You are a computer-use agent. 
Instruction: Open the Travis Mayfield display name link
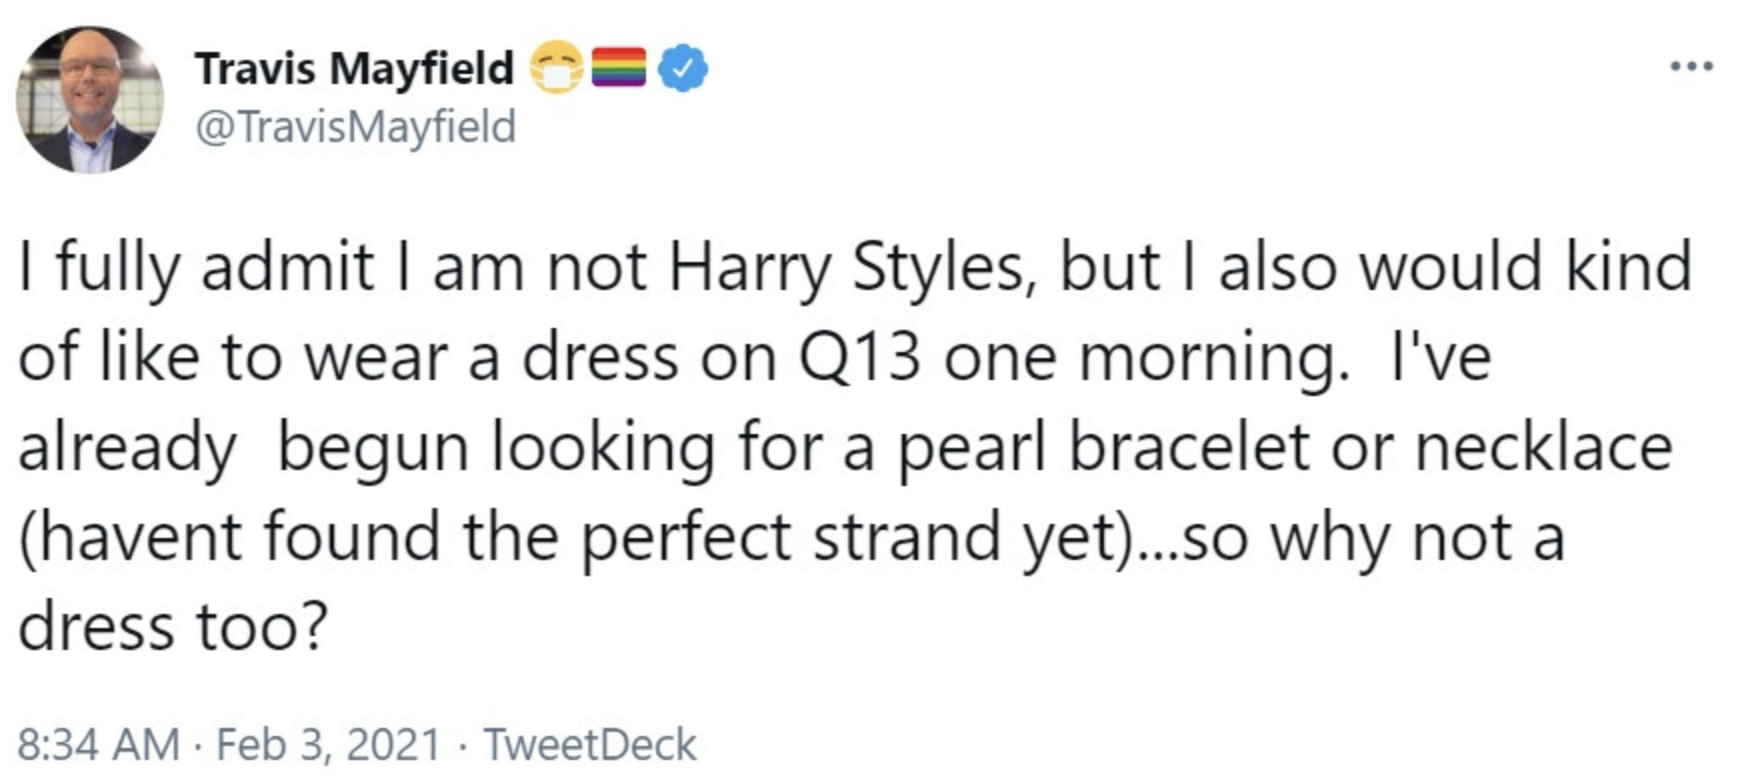354,68
